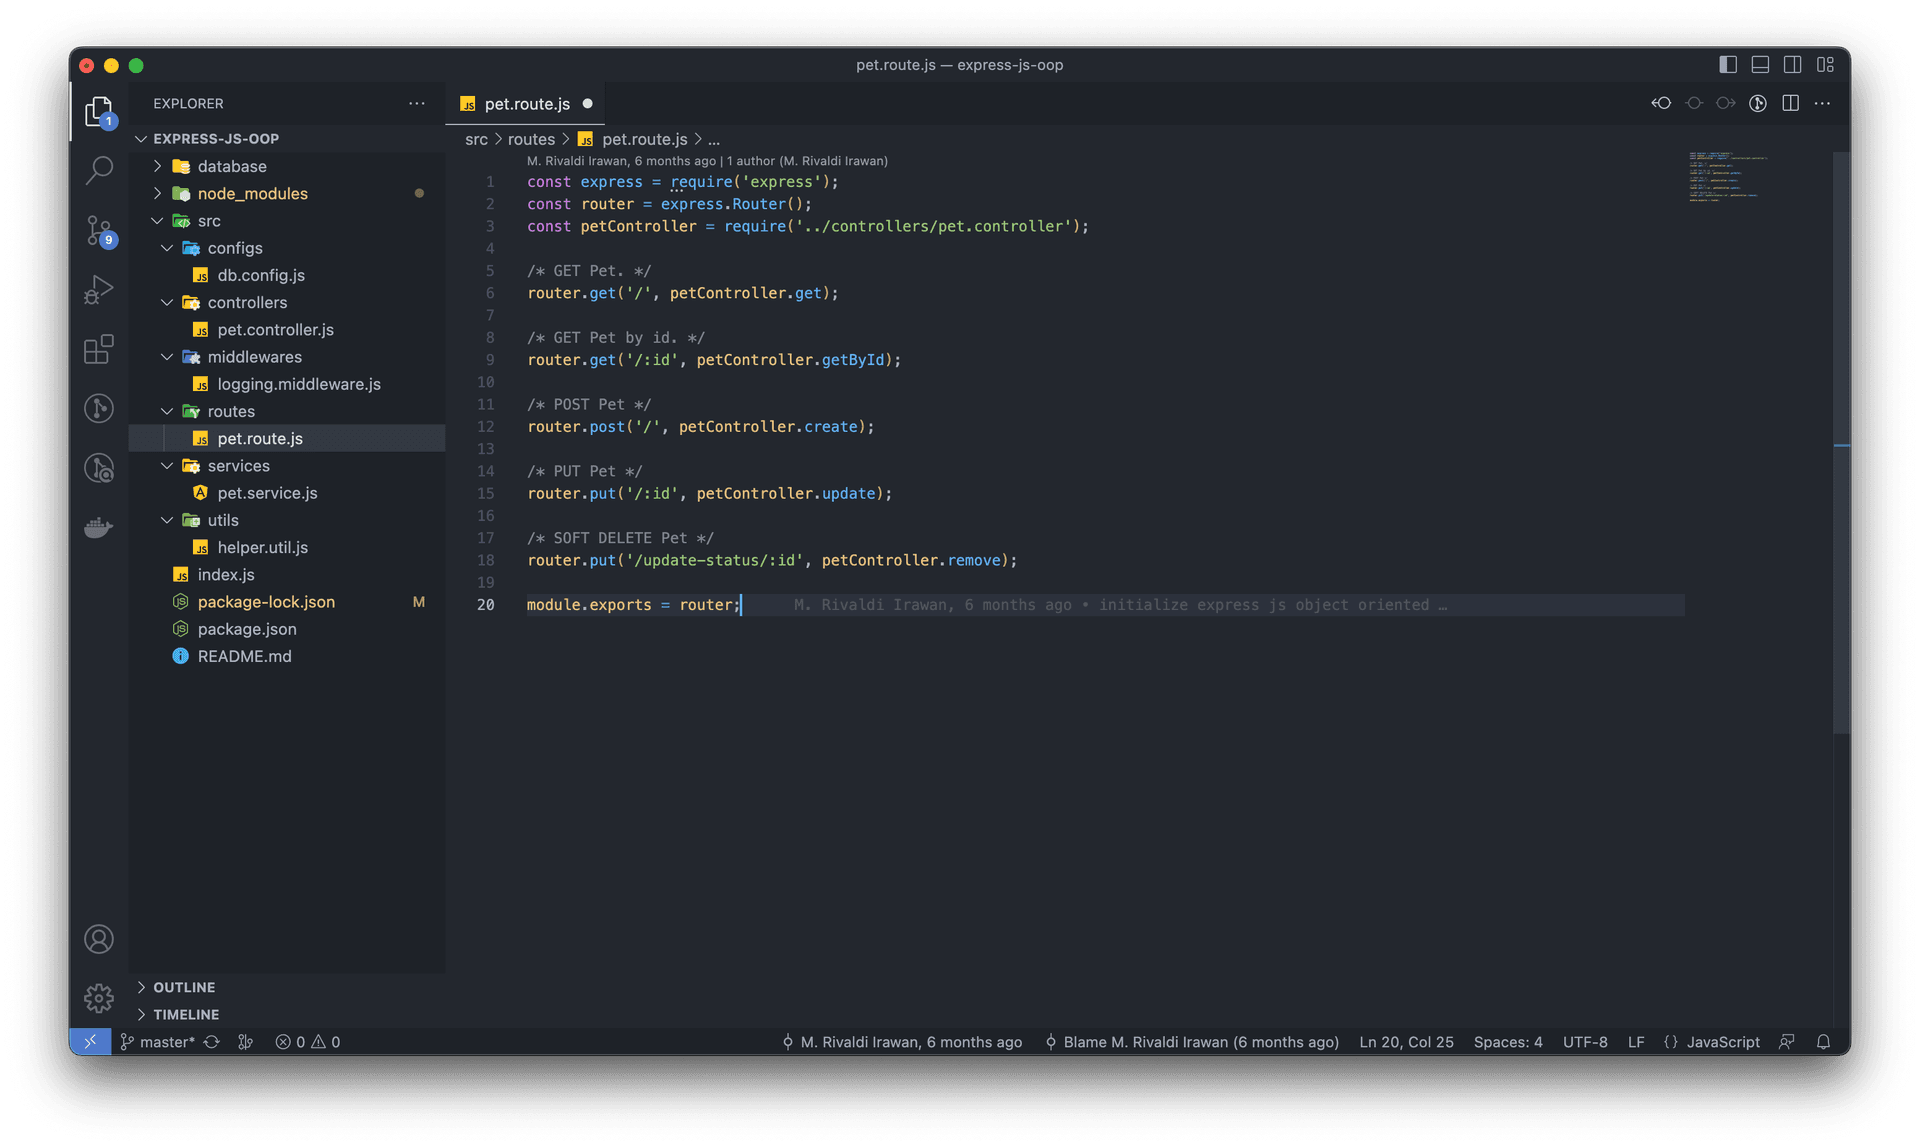Open the Search view in activity bar

coord(99,170)
